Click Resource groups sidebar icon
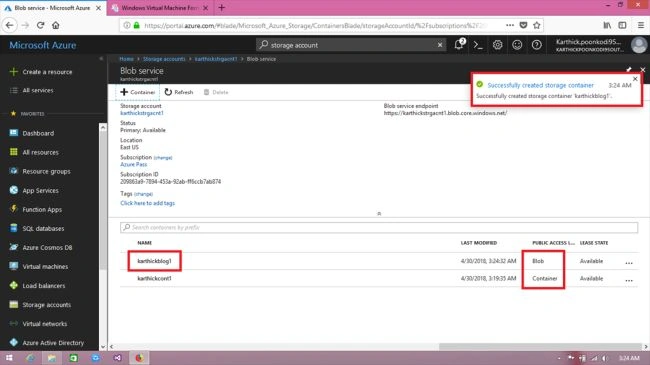Image resolution: width=650 pixels, height=365 pixels. [14, 171]
